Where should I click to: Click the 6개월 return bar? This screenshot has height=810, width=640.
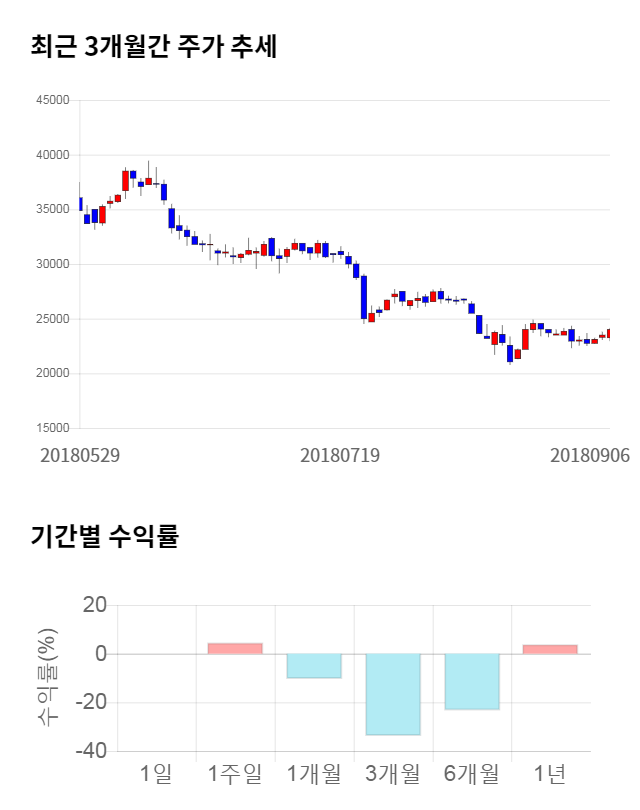pyautogui.click(x=472, y=681)
